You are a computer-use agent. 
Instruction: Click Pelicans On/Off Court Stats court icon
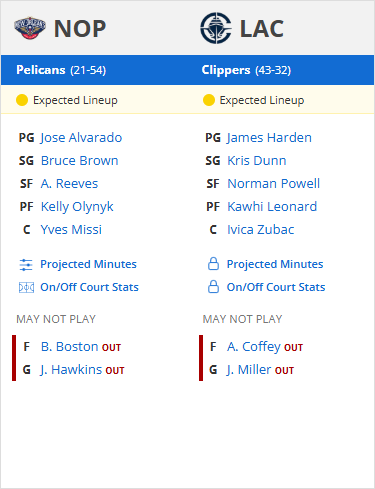point(26,287)
